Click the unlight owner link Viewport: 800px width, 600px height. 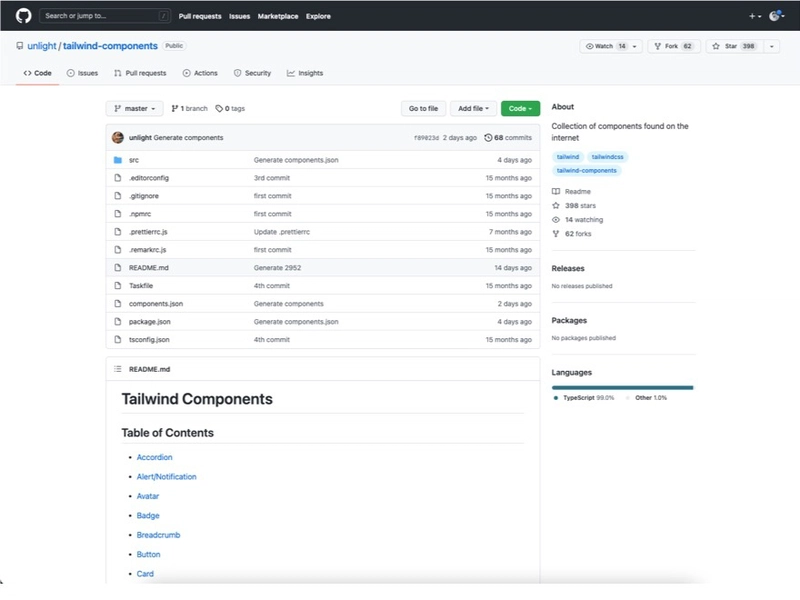pyautogui.click(x=42, y=46)
